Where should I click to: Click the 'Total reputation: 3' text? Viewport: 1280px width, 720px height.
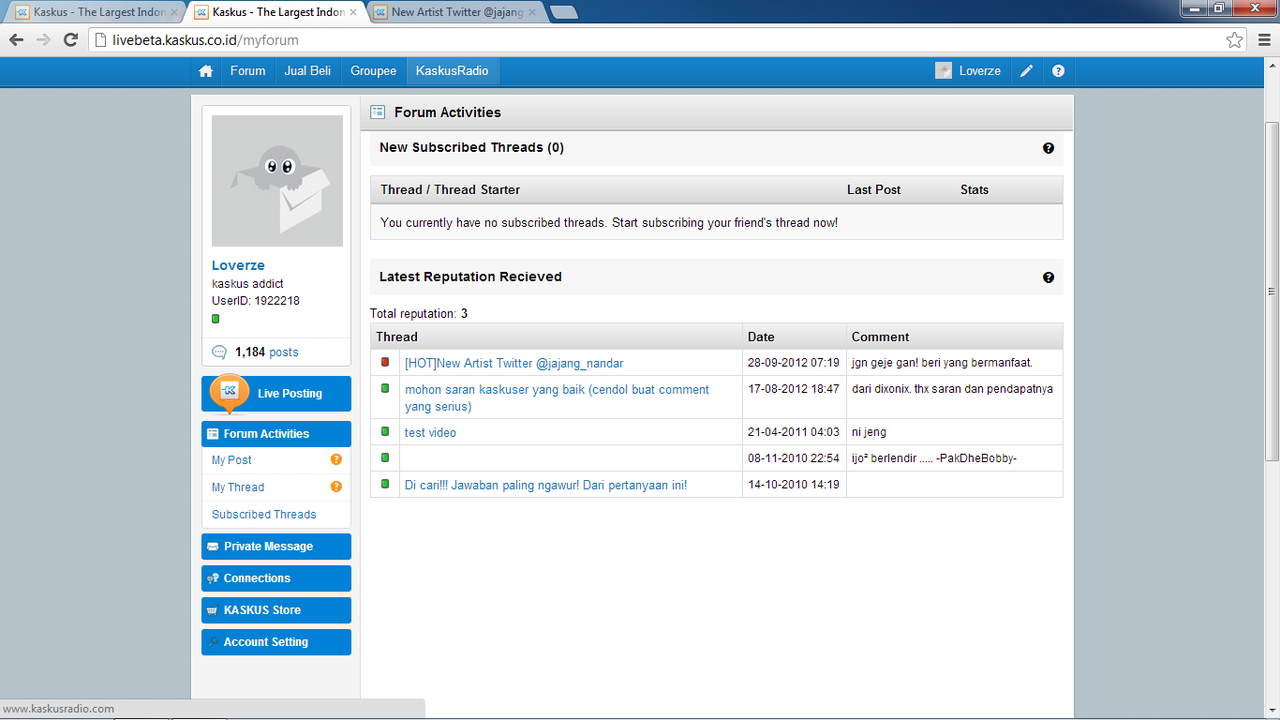click(x=419, y=314)
